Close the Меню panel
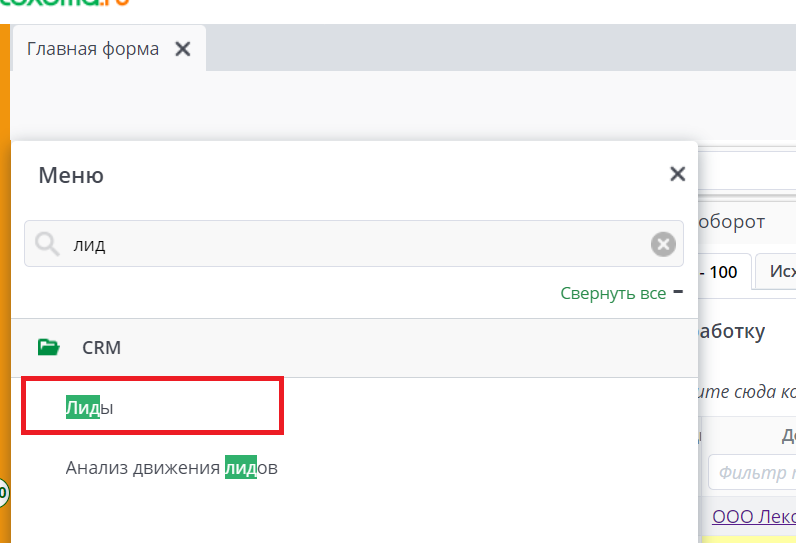The width and height of the screenshot is (796, 543). [677, 174]
